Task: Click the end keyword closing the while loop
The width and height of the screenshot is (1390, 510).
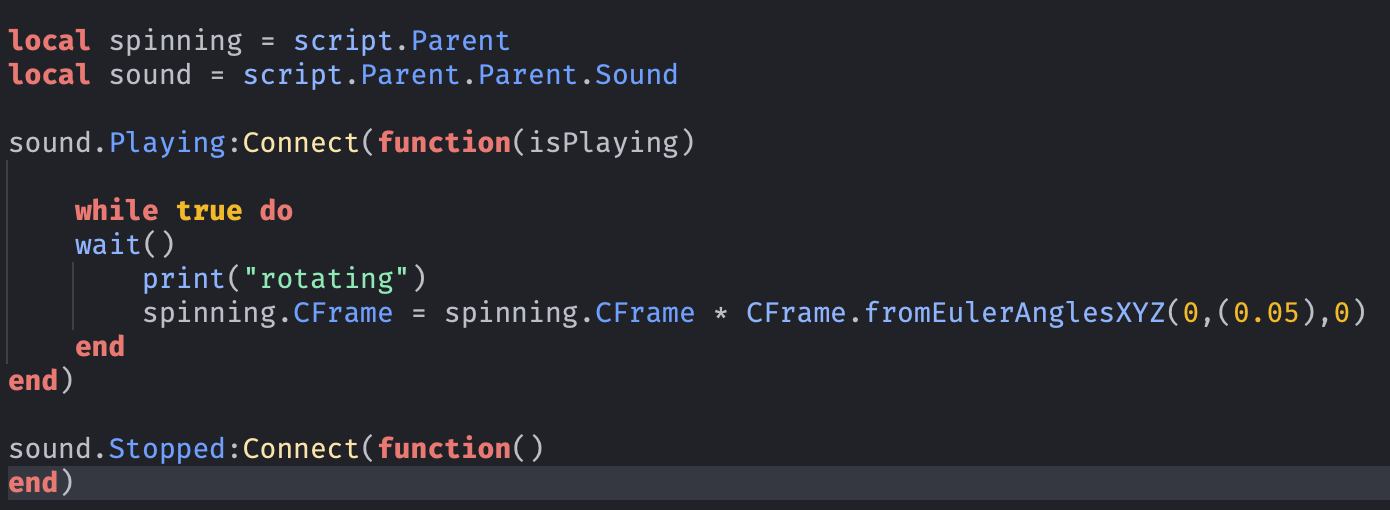Action: 100,347
